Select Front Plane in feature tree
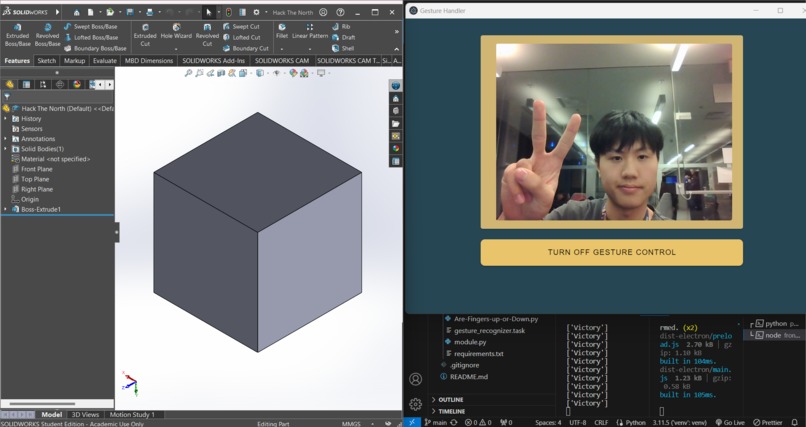The height and width of the screenshot is (427, 806). coord(36,169)
